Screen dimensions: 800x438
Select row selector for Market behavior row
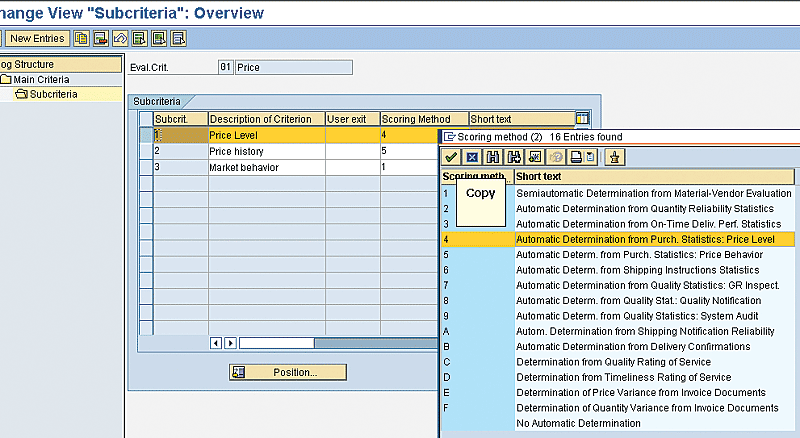(146, 167)
